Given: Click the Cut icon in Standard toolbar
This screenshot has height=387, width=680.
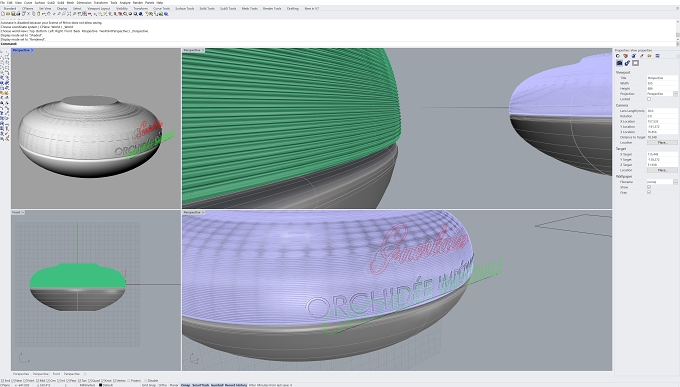Looking at the screenshot, I should point(29,14).
